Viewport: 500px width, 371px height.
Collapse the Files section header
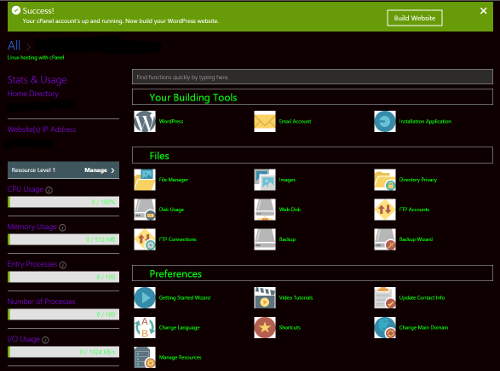[312, 155]
